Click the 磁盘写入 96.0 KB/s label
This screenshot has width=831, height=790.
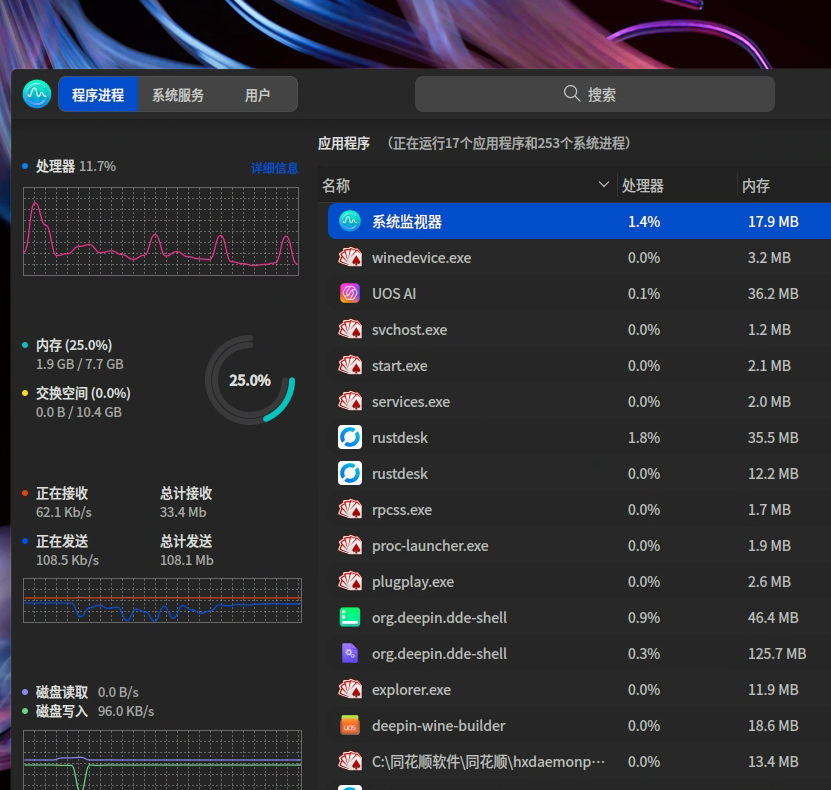click(x=95, y=711)
